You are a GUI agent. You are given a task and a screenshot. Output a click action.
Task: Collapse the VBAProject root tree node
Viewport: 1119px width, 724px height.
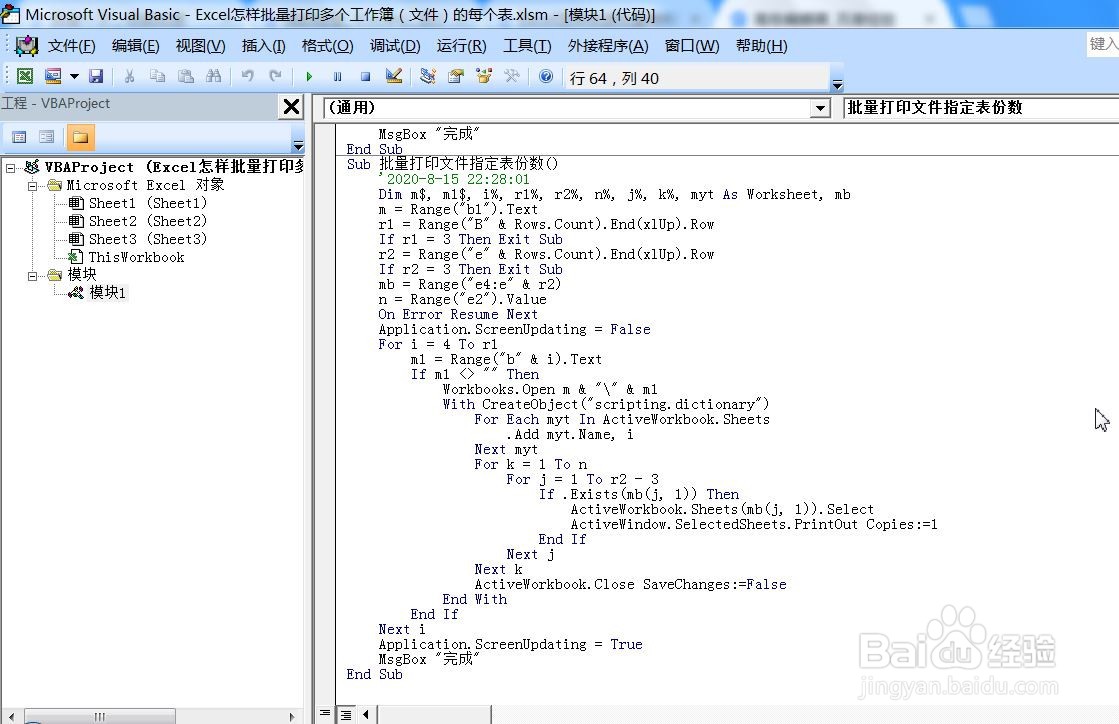tap(11, 168)
